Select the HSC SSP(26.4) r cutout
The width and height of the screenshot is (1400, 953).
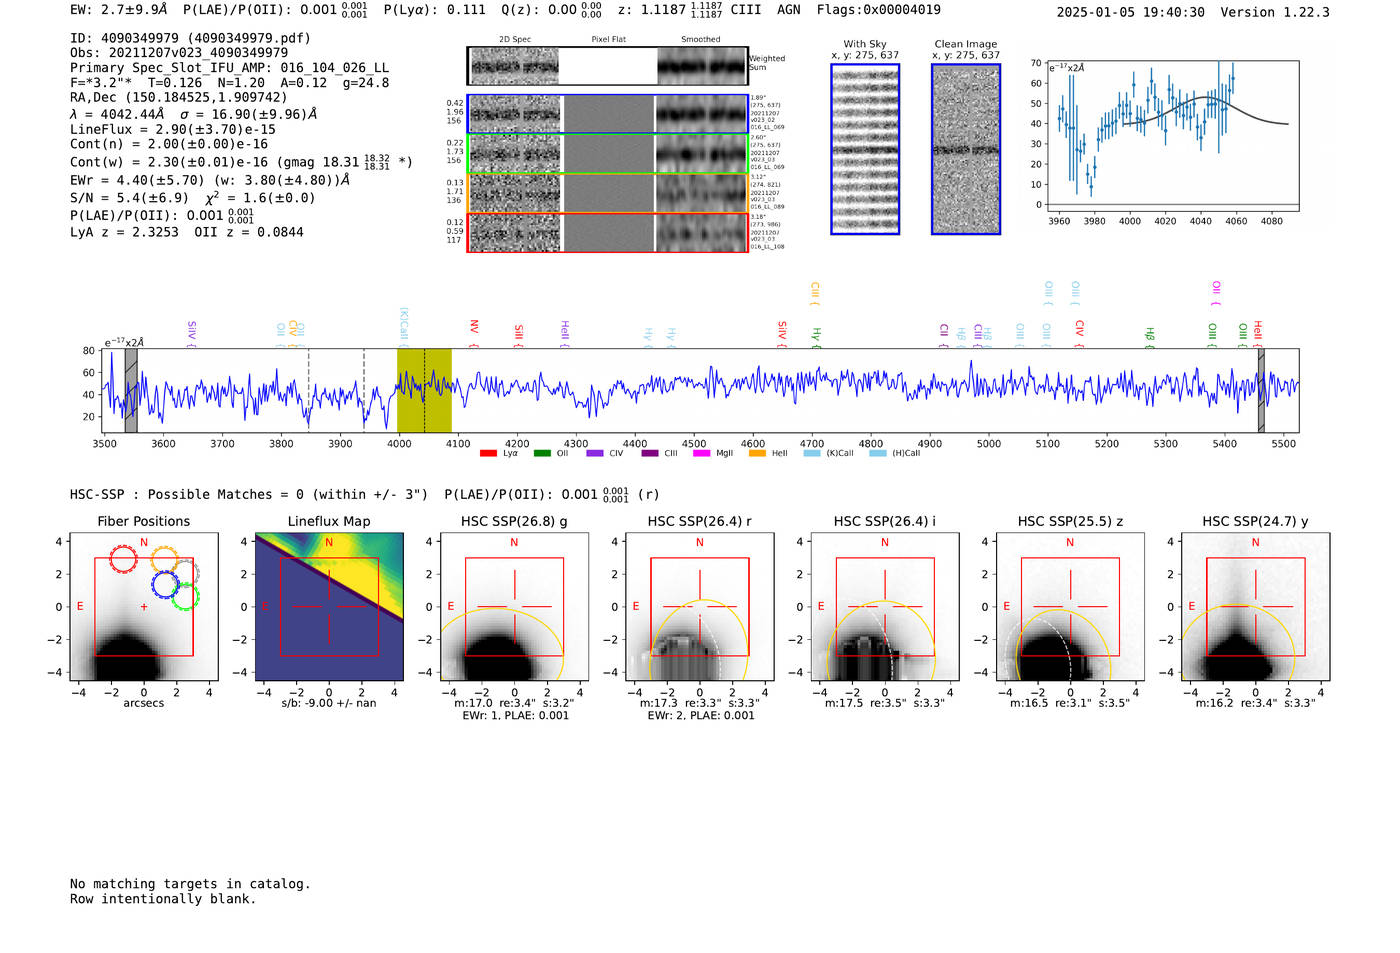[x=700, y=606]
